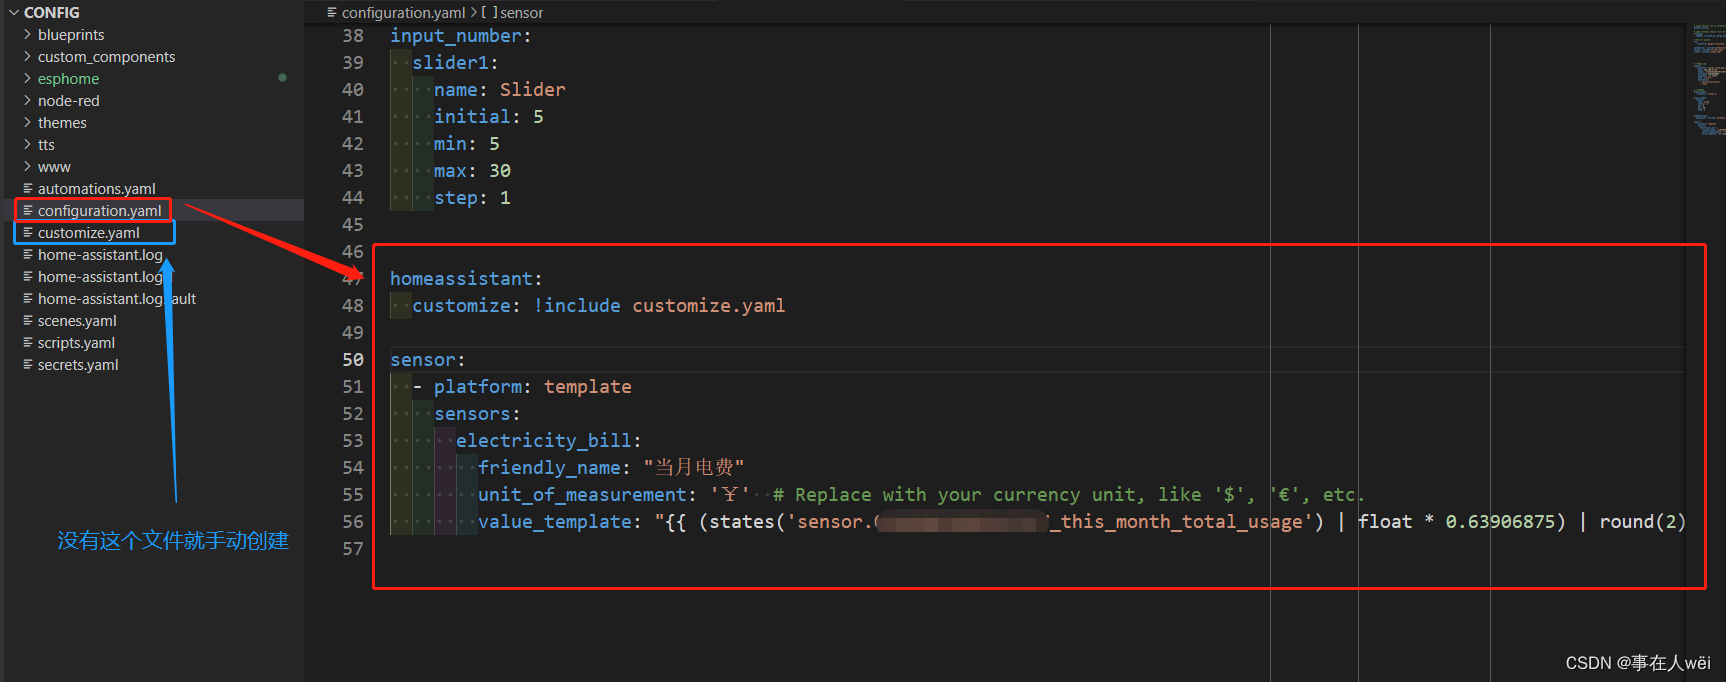
Task: Click on 'unit_of_measurement:' key
Action: tap(587, 495)
